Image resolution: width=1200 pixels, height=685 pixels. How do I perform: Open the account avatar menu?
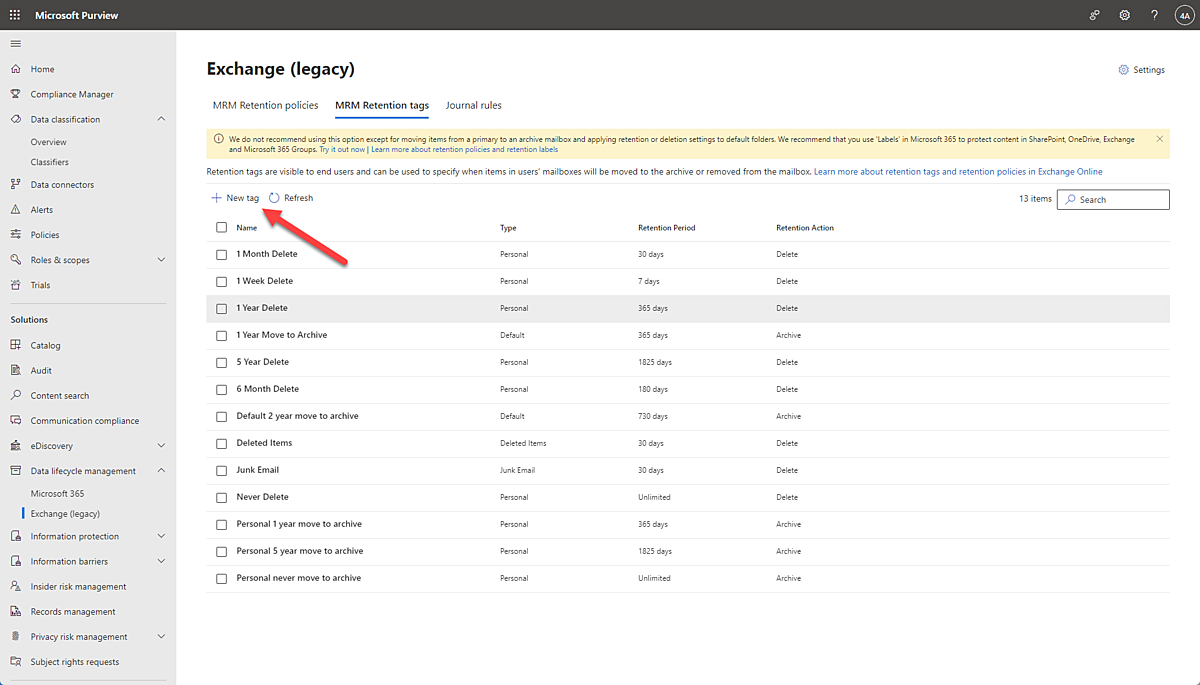(1184, 15)
